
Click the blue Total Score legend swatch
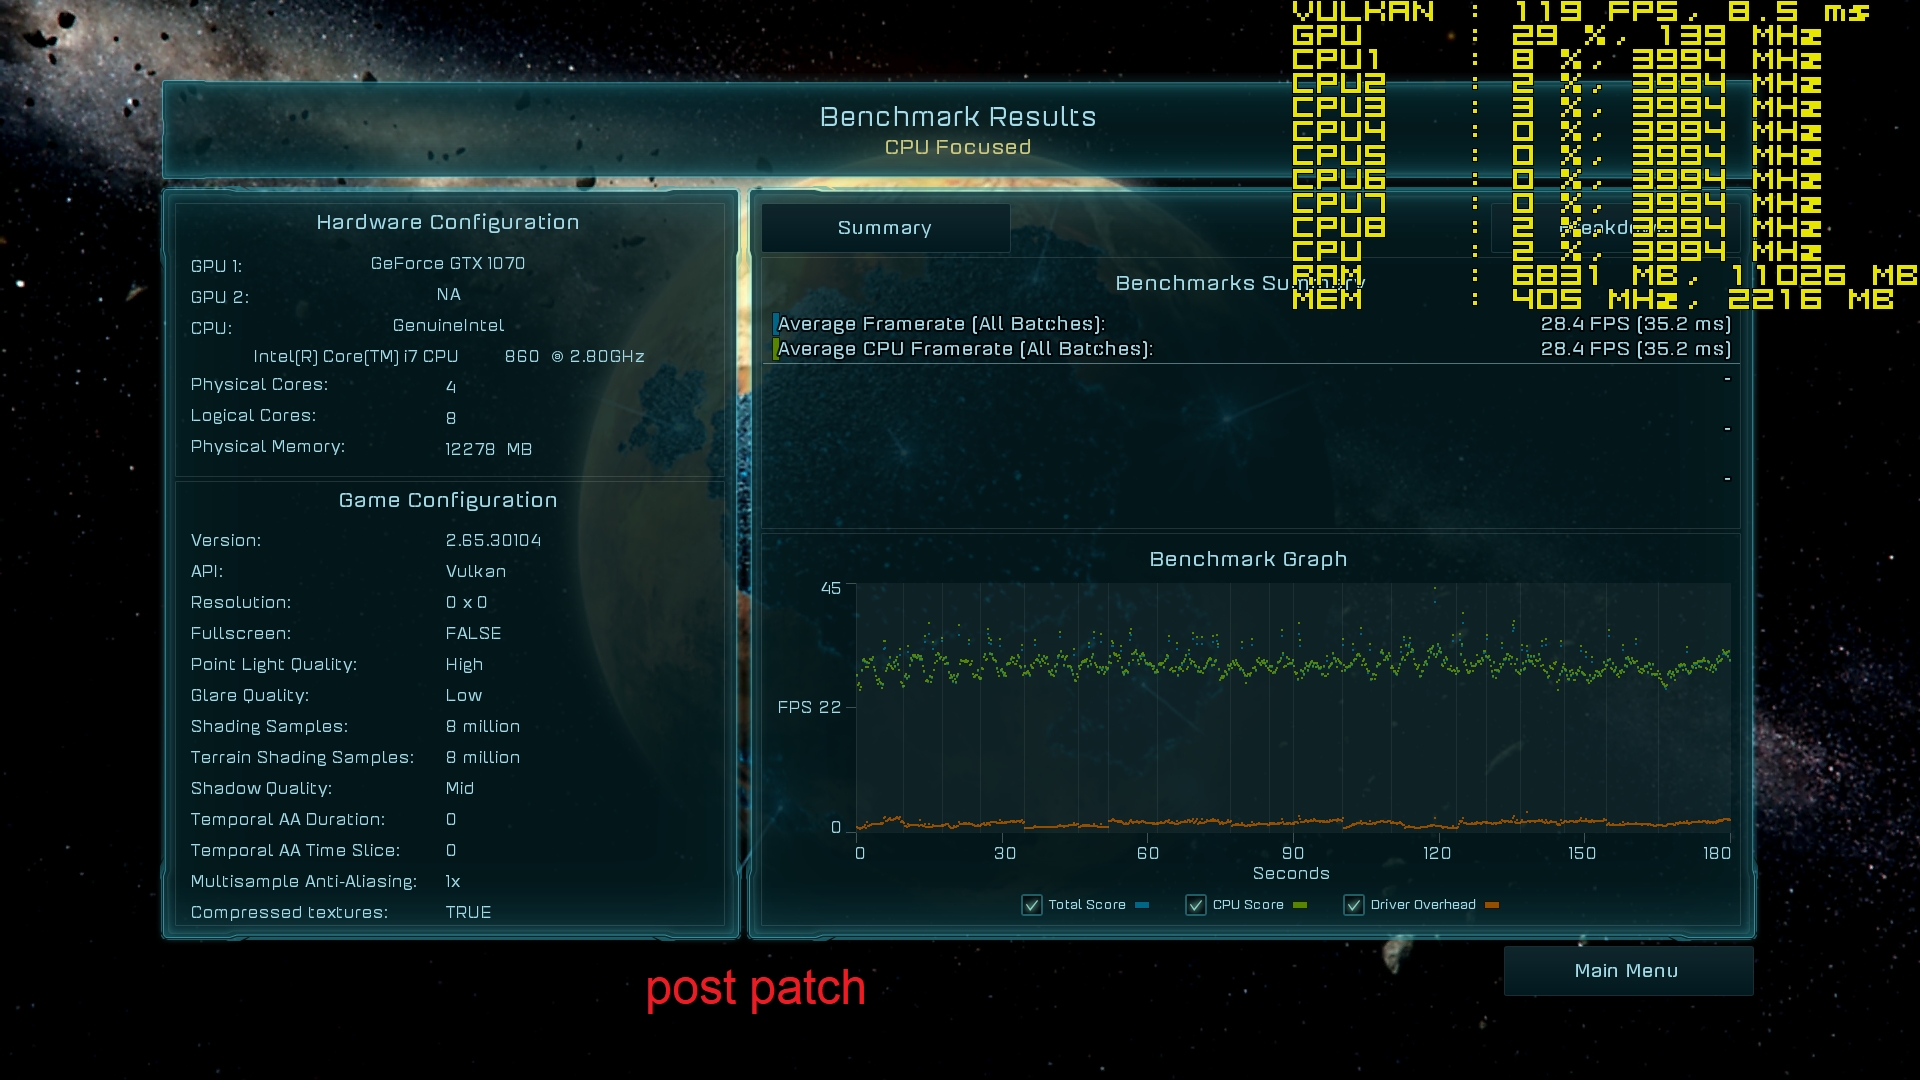[1142, 905]
